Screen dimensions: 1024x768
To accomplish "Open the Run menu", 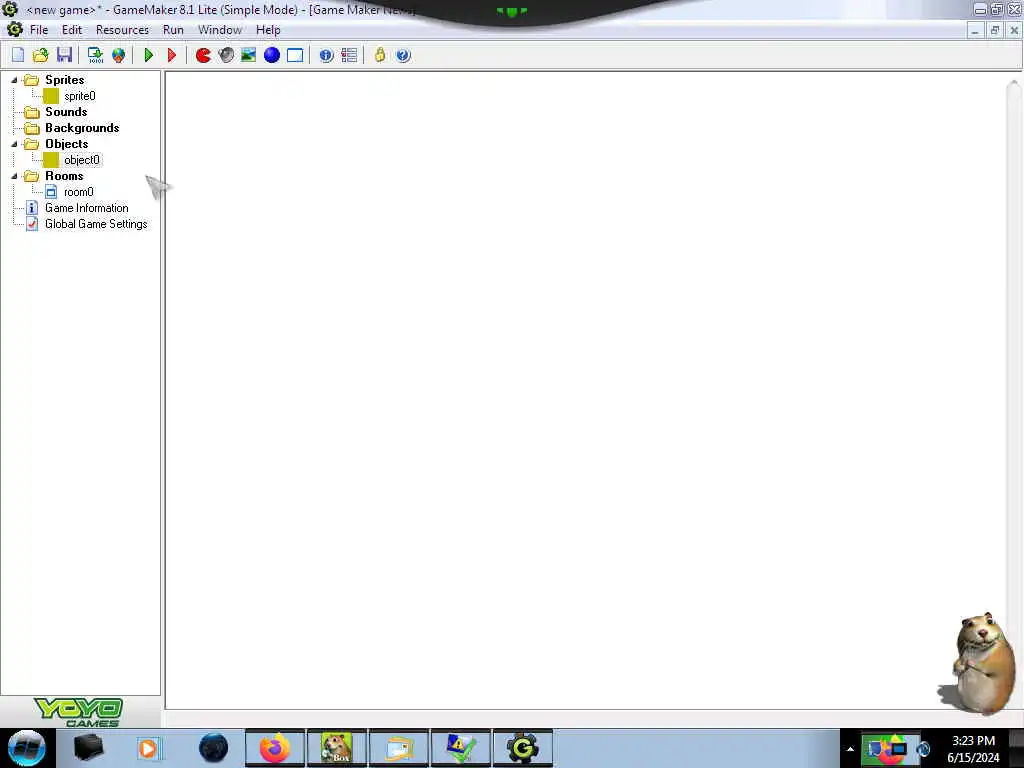I will 173,30.
